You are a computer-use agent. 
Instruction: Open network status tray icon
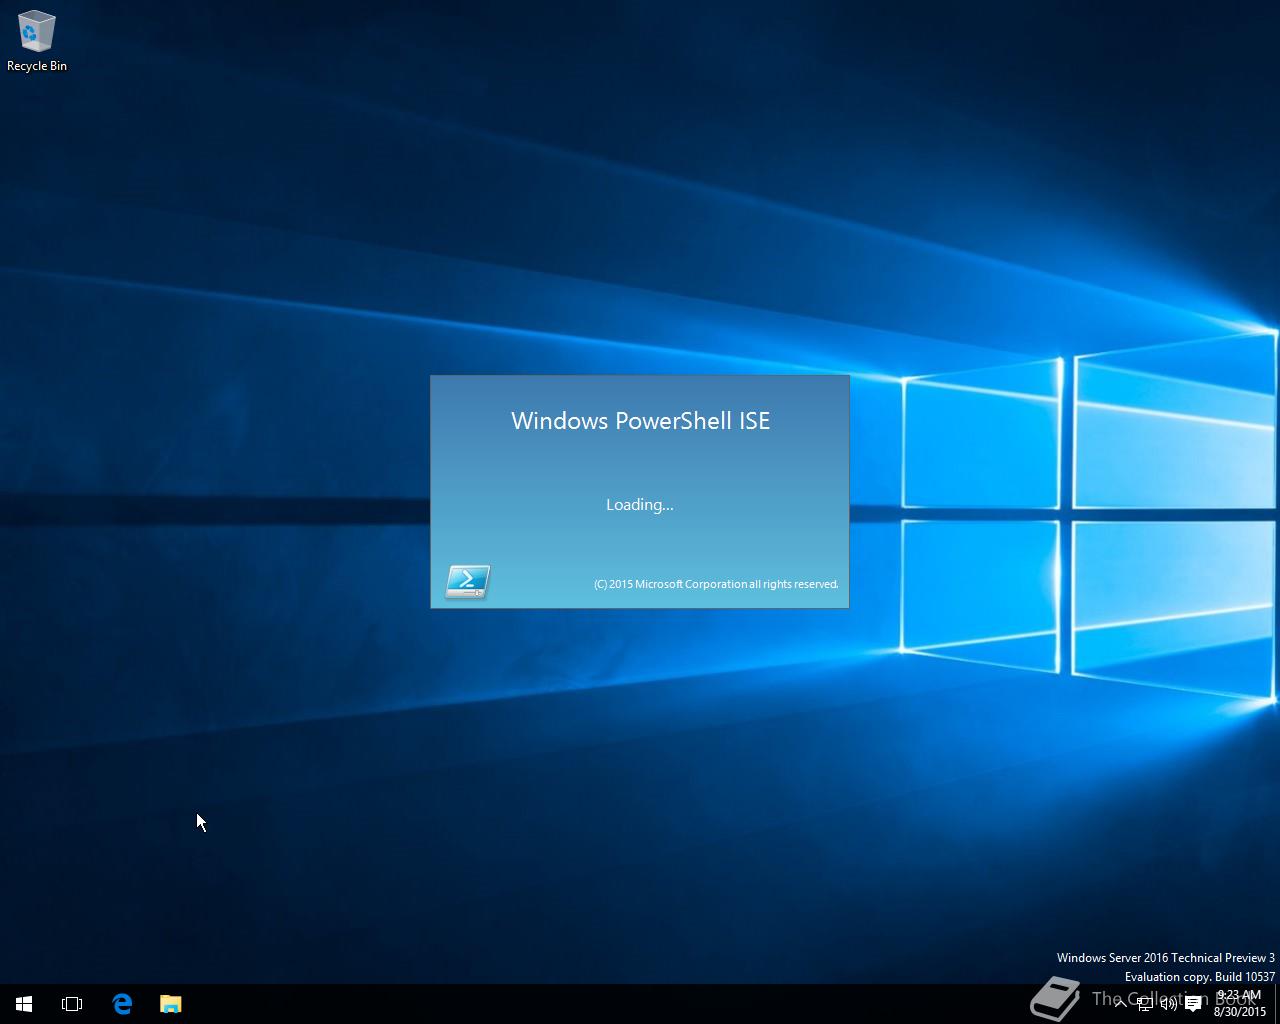tap(1145, 1004)
